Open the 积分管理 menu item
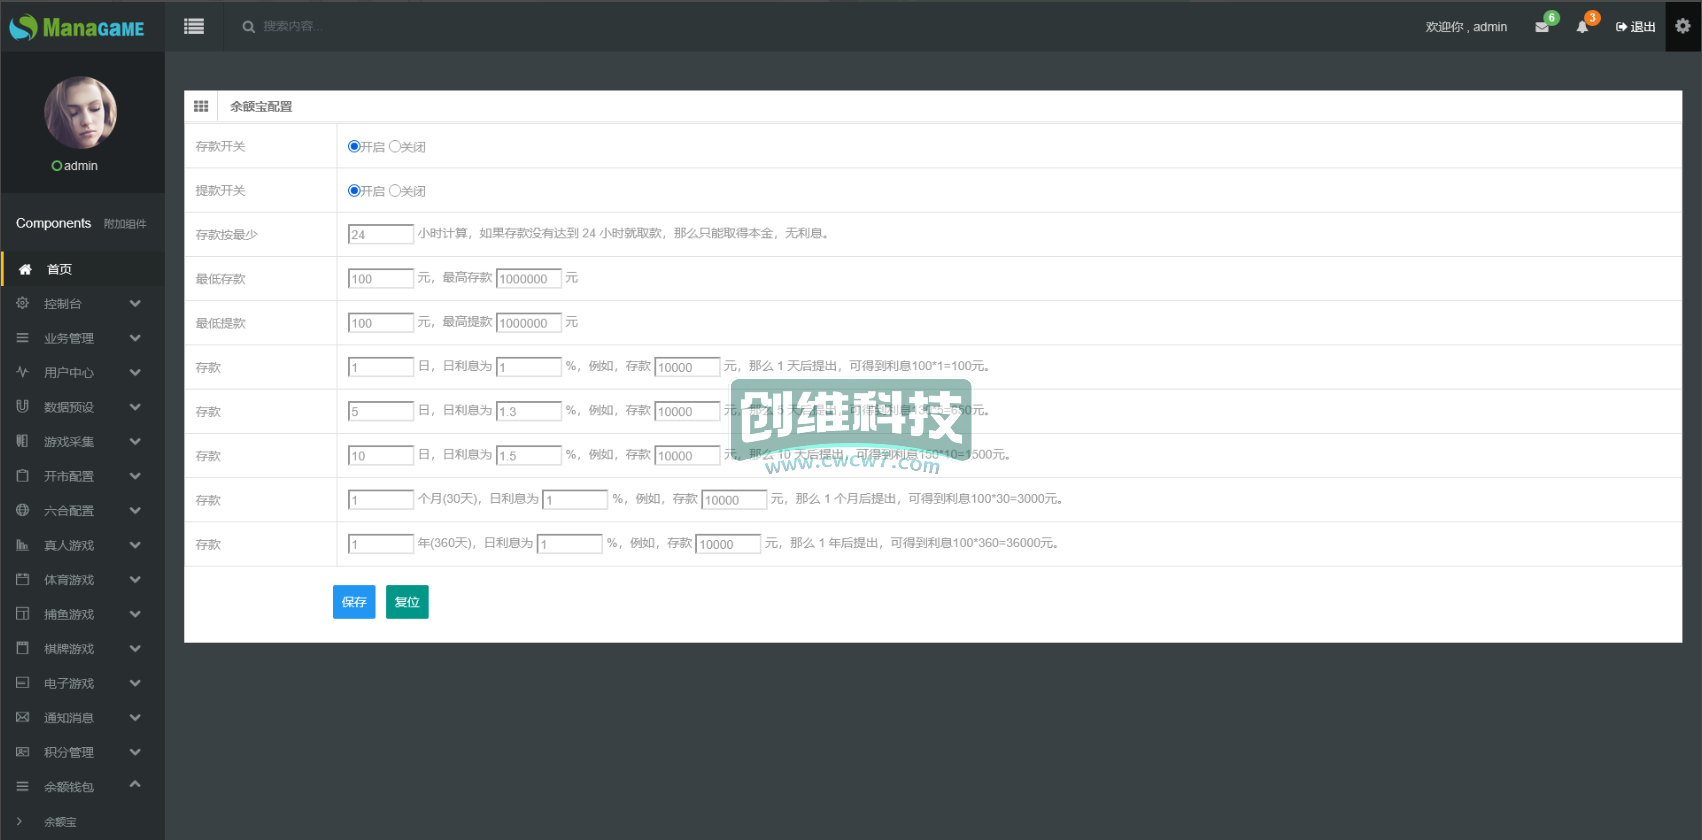 pos(82,752)
